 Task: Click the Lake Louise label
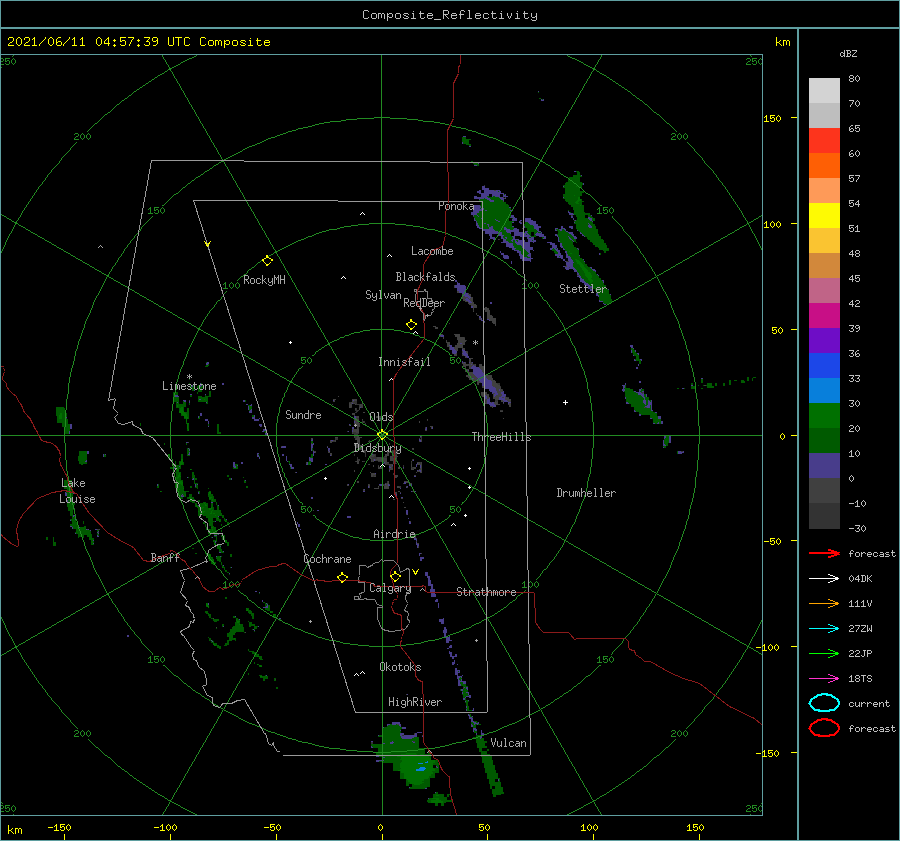[x=77, y=491]
